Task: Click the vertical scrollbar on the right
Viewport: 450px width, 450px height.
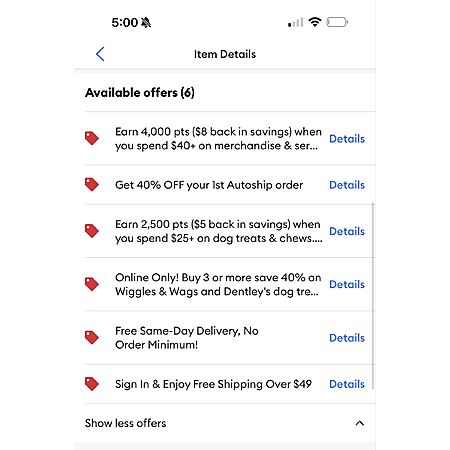Action: [373, 295]
